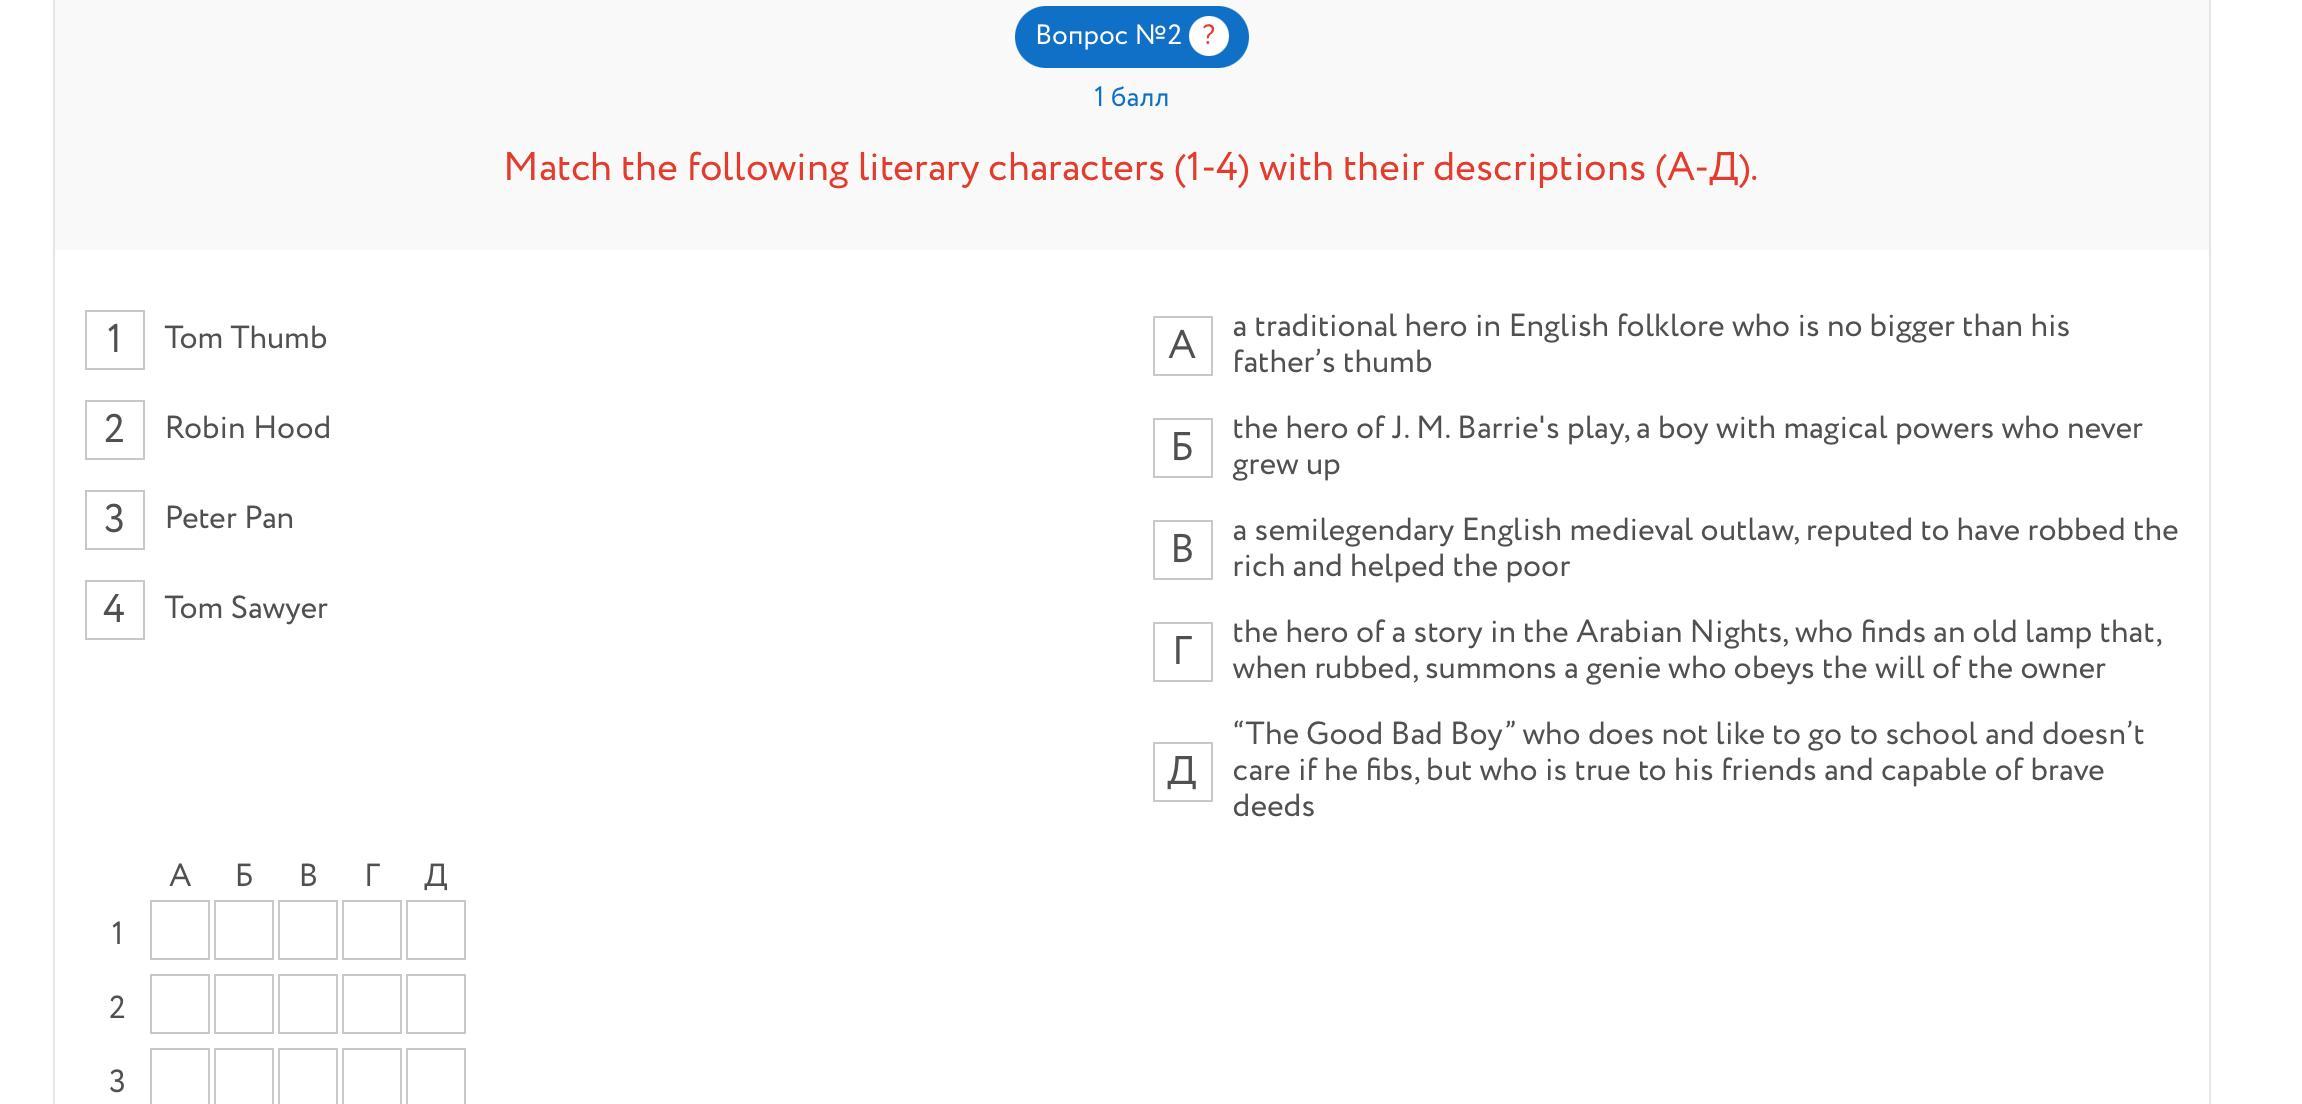Select number box 4 beside Tom Sawyer
2302x1104 pixels.
coord(115,610)
